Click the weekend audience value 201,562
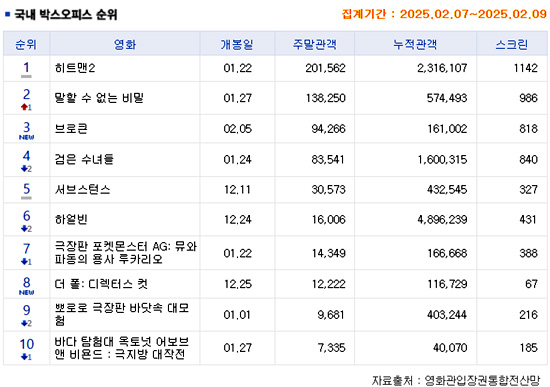Viewport: 550px width, 387px height. click(x=325, y=68)
